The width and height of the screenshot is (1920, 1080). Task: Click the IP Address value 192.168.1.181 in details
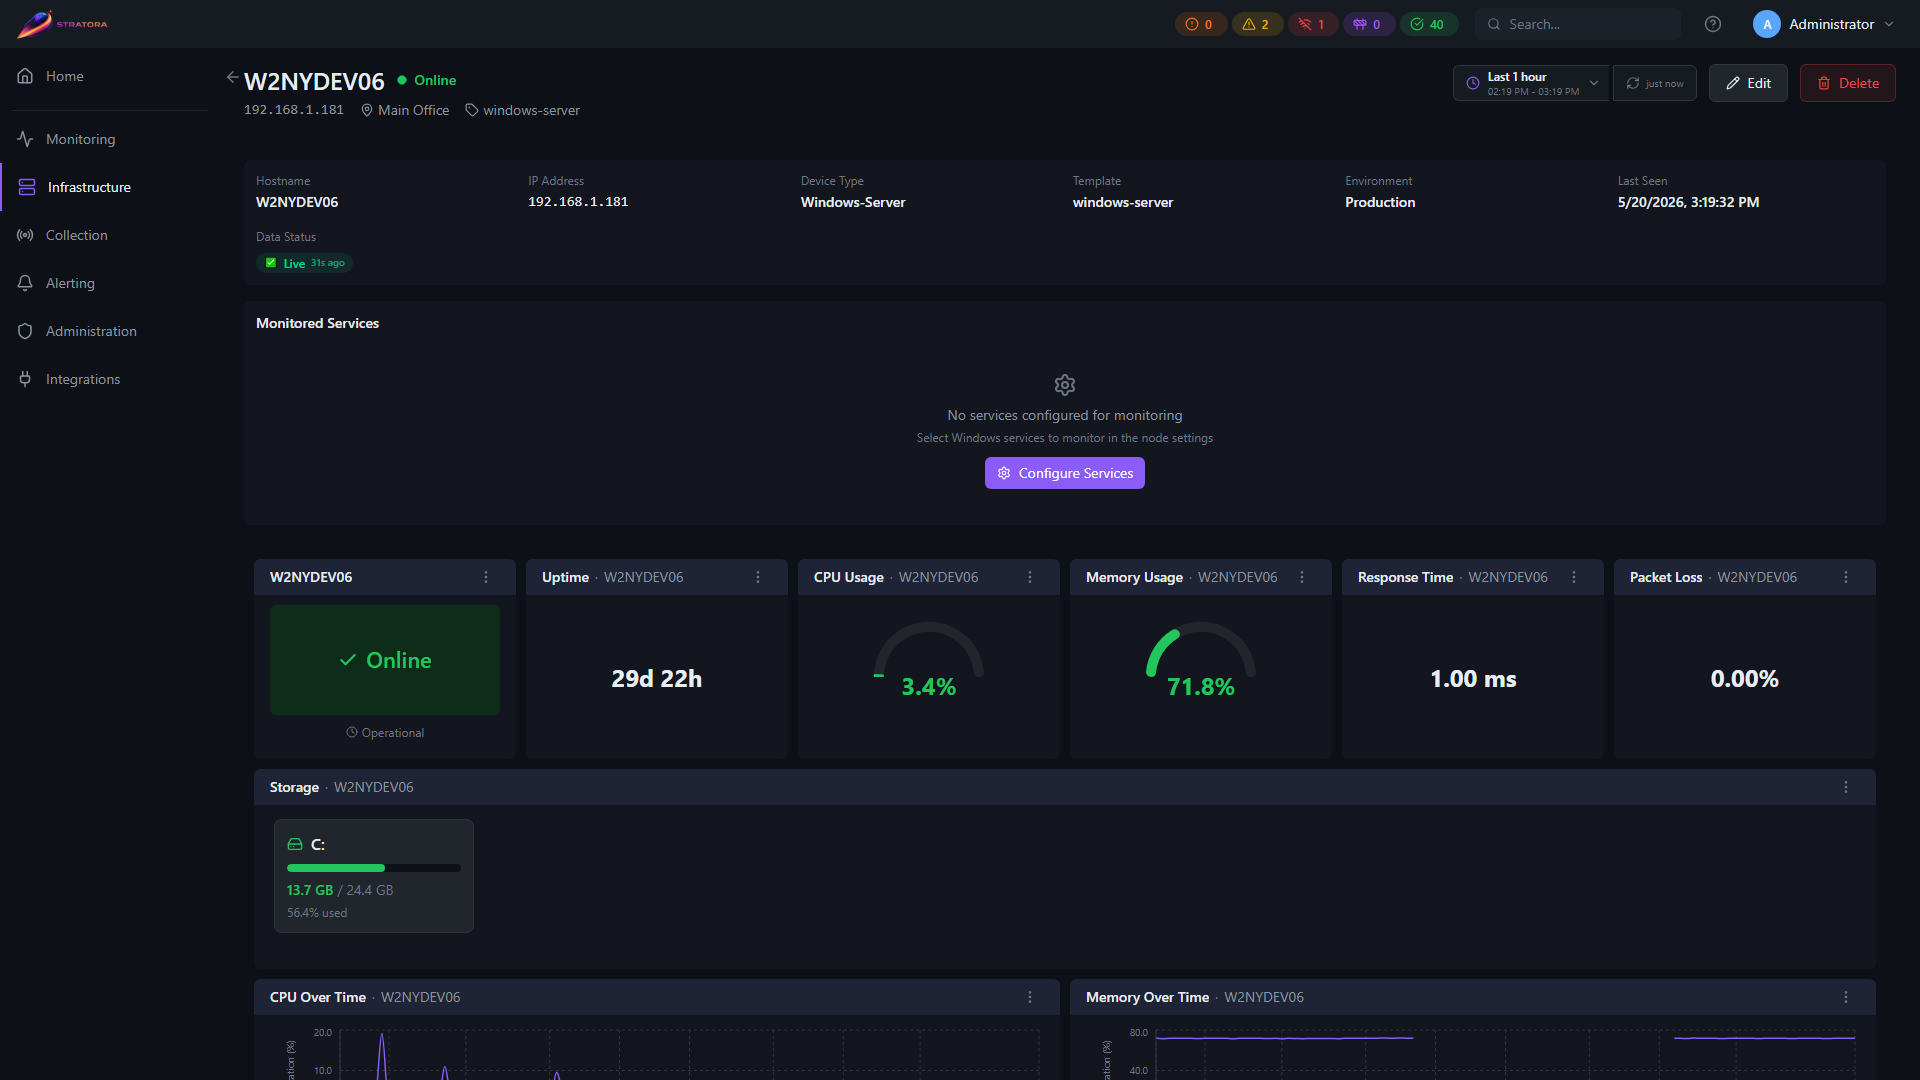578,202
